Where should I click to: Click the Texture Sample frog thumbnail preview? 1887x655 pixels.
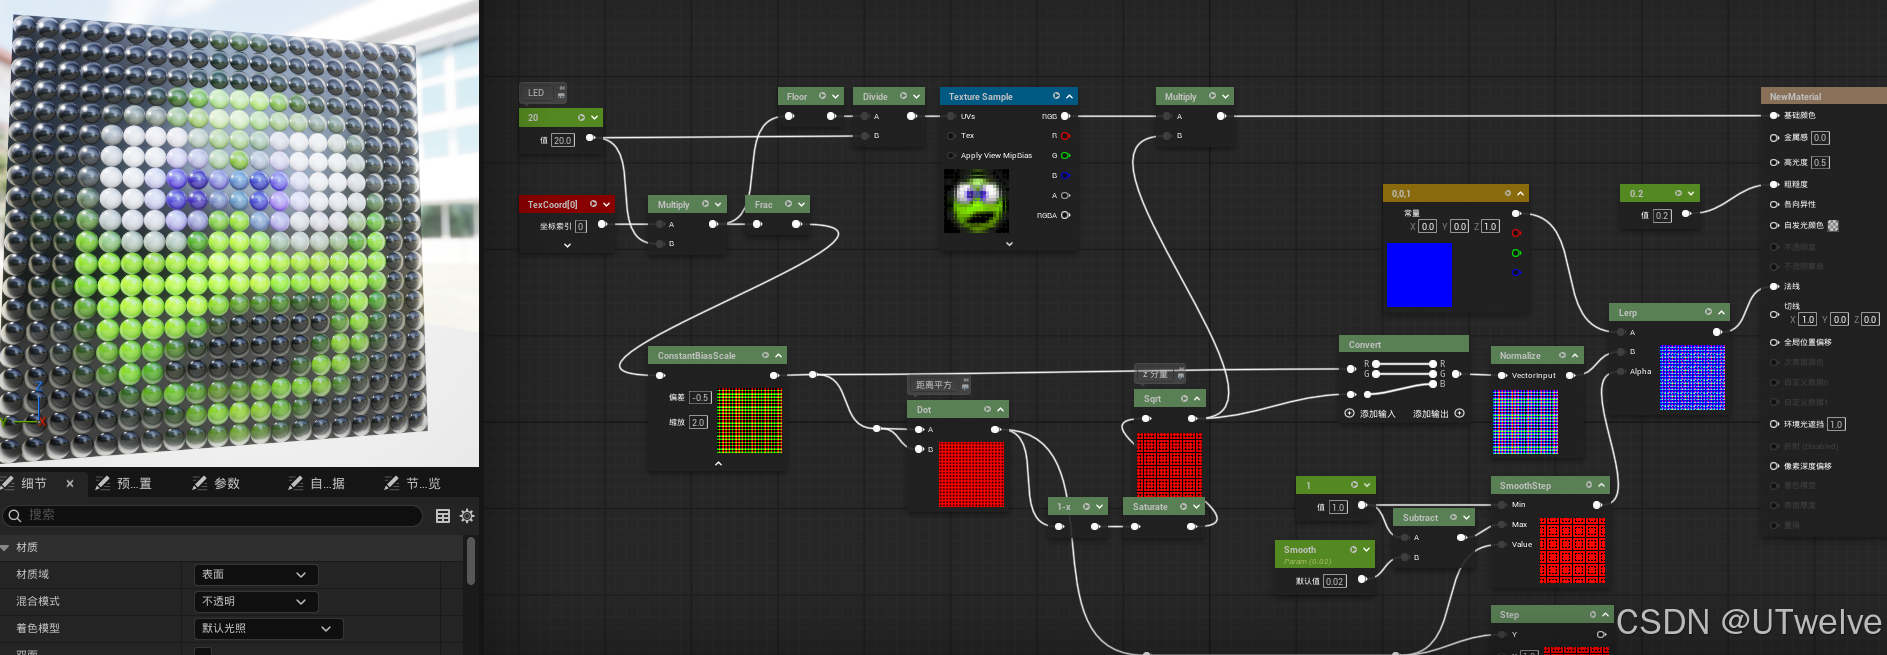point(976,201)
